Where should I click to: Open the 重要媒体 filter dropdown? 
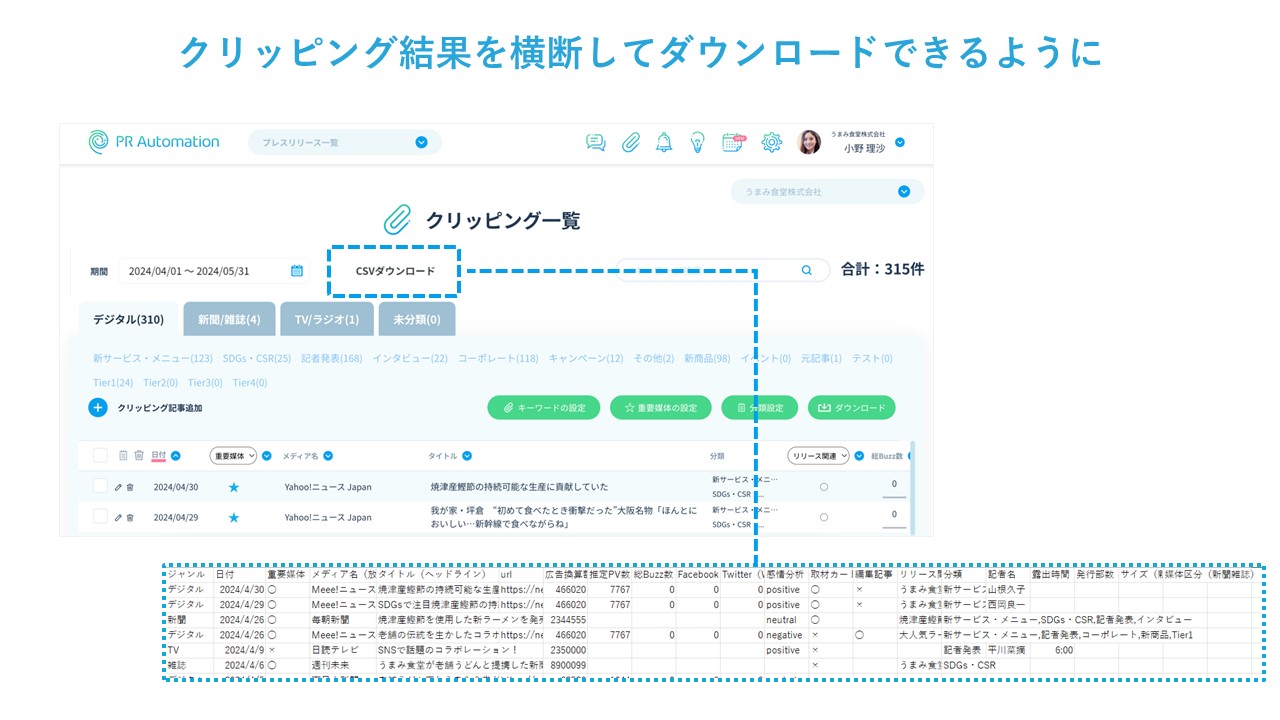(x=233, y=456)
